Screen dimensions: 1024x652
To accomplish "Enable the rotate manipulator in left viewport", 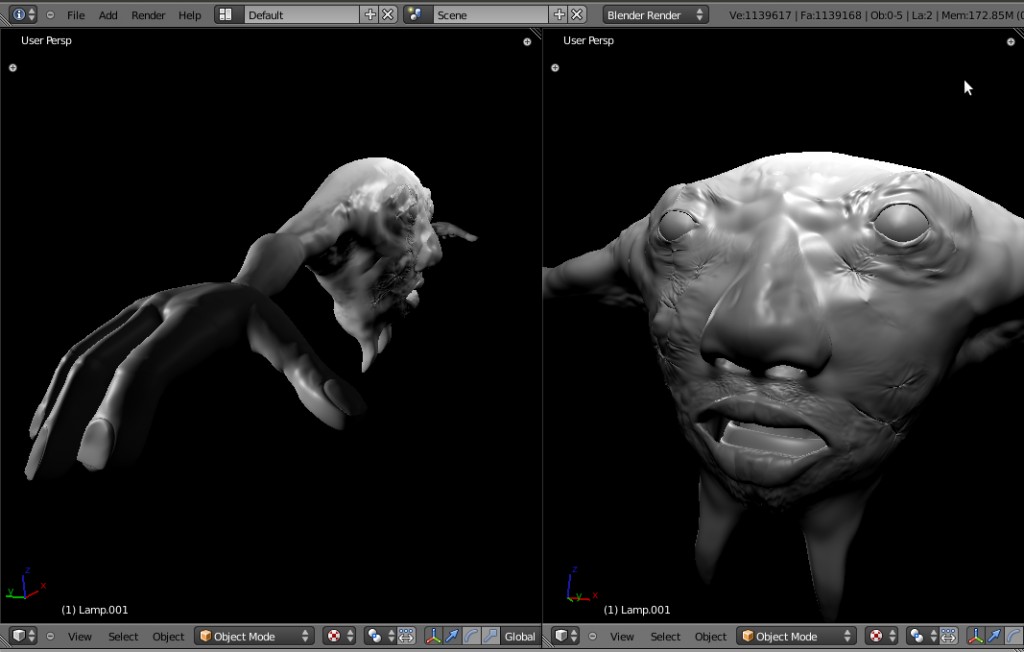I will pyautogui.click(x=470, y=636).
